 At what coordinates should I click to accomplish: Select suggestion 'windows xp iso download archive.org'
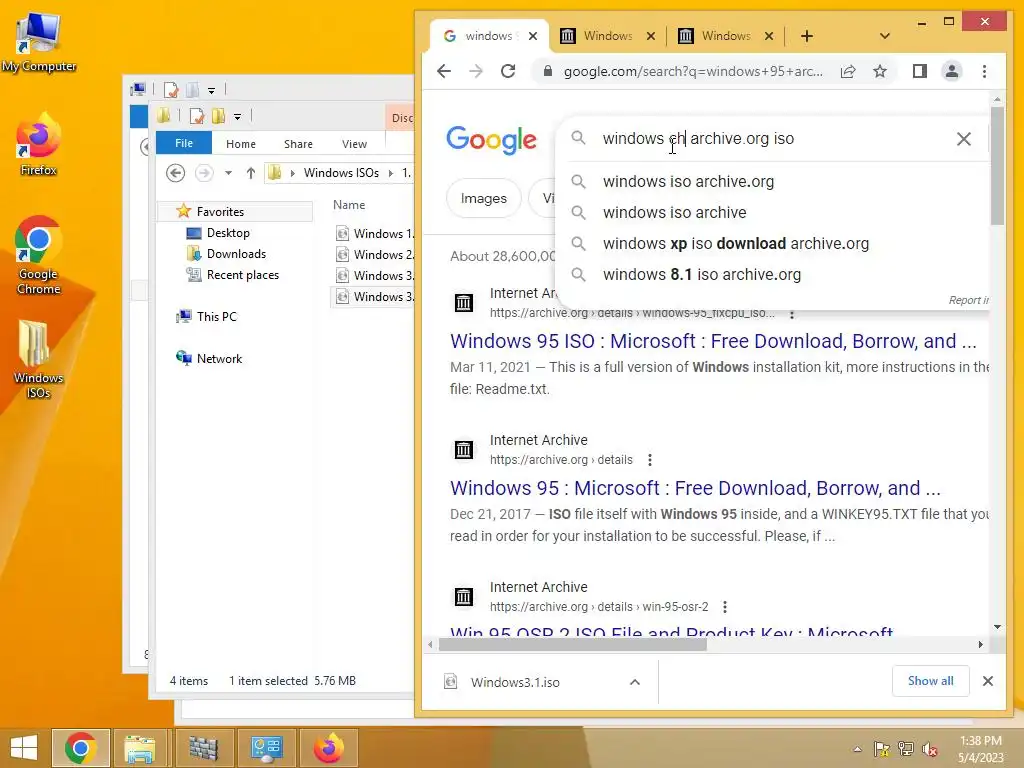click(735, 244)
